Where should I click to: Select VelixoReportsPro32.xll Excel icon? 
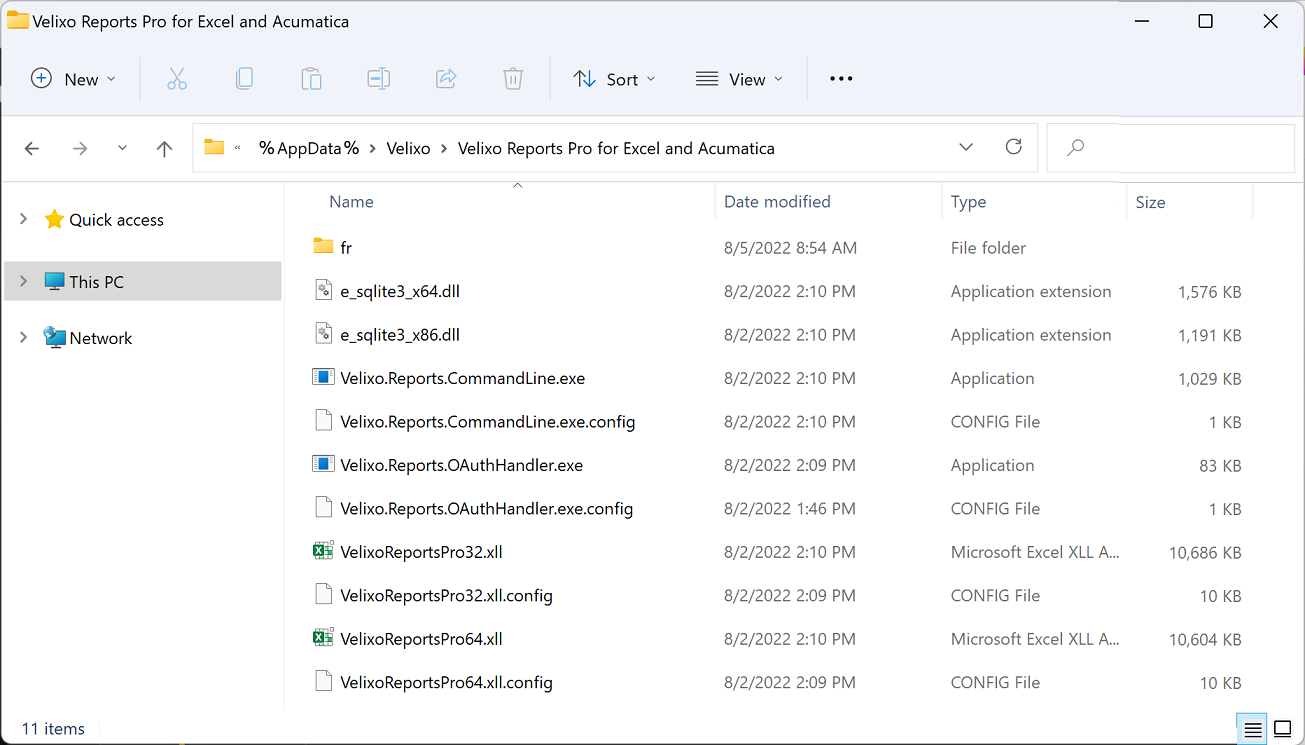[323, 551]
